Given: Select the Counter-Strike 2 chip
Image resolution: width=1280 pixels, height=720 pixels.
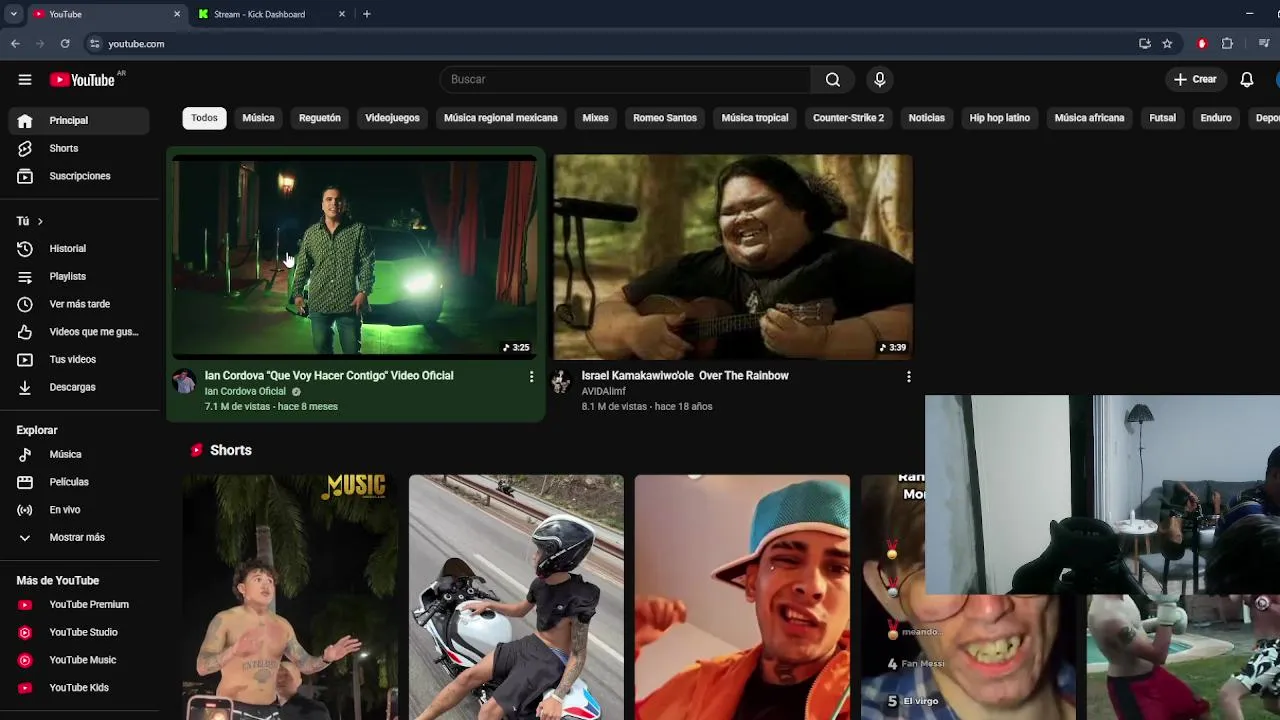Looking at the screenshot, I should (x=848, y=118).
